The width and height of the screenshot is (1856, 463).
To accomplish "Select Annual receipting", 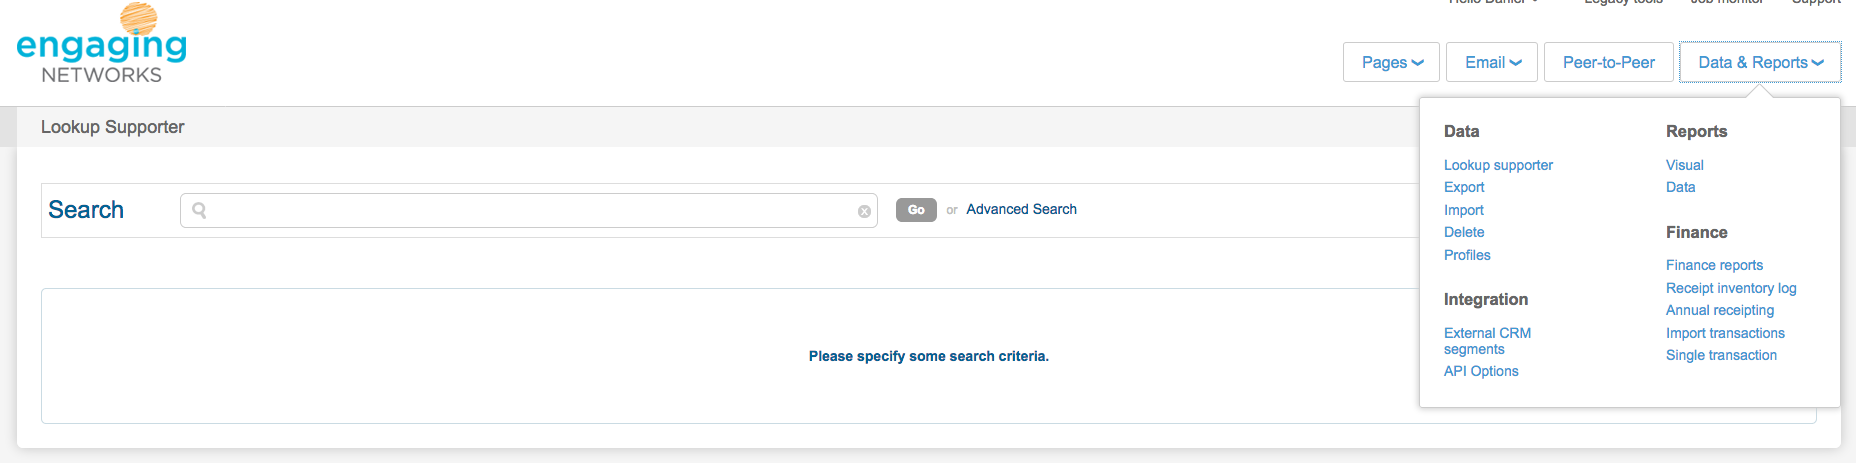I will pos(1720,310).
